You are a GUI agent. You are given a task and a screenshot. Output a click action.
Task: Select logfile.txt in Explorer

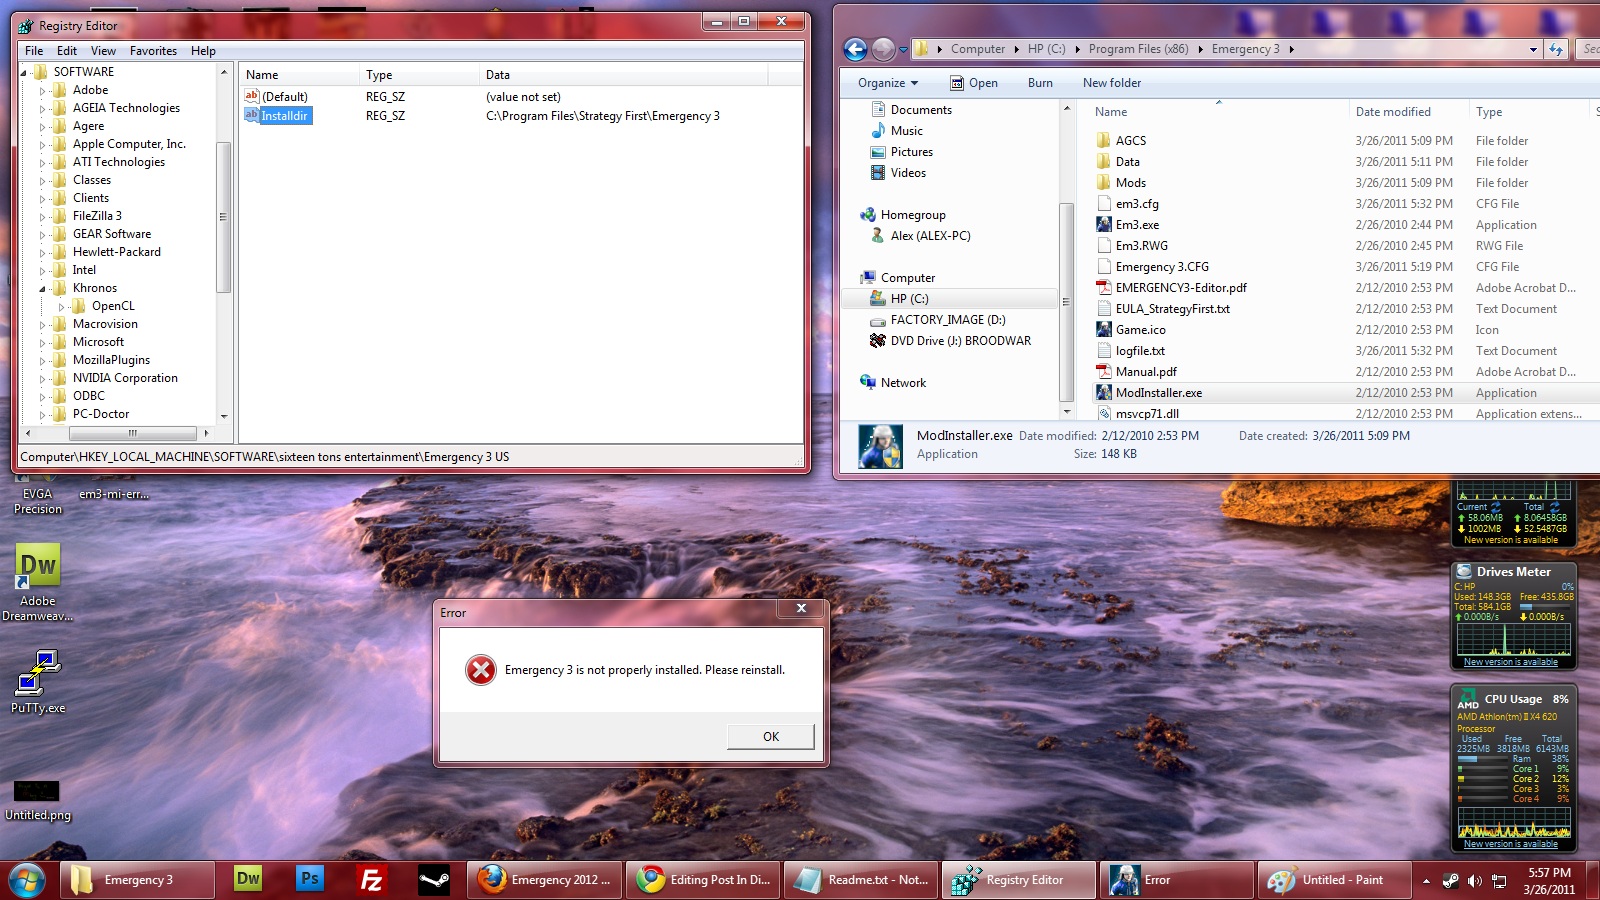(x=1140, y=351)
